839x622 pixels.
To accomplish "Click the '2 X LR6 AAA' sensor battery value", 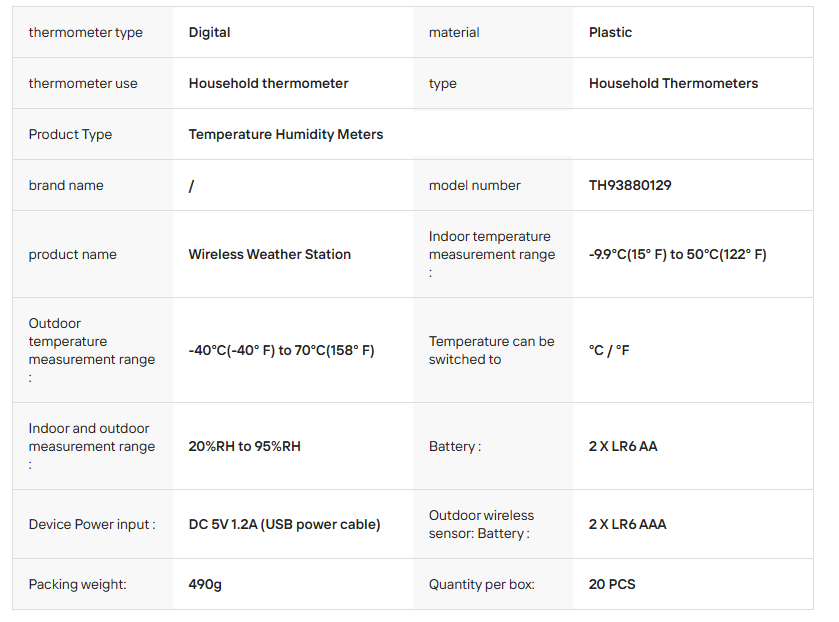I will (x=627, y=525).
